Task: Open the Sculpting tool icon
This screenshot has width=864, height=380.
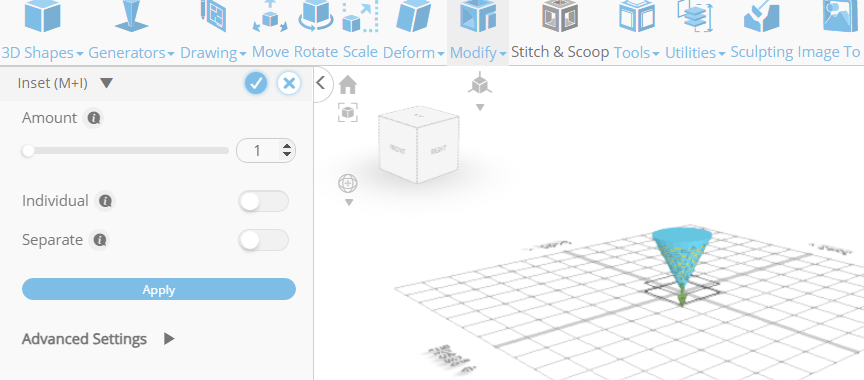Action: click(762, 16)
